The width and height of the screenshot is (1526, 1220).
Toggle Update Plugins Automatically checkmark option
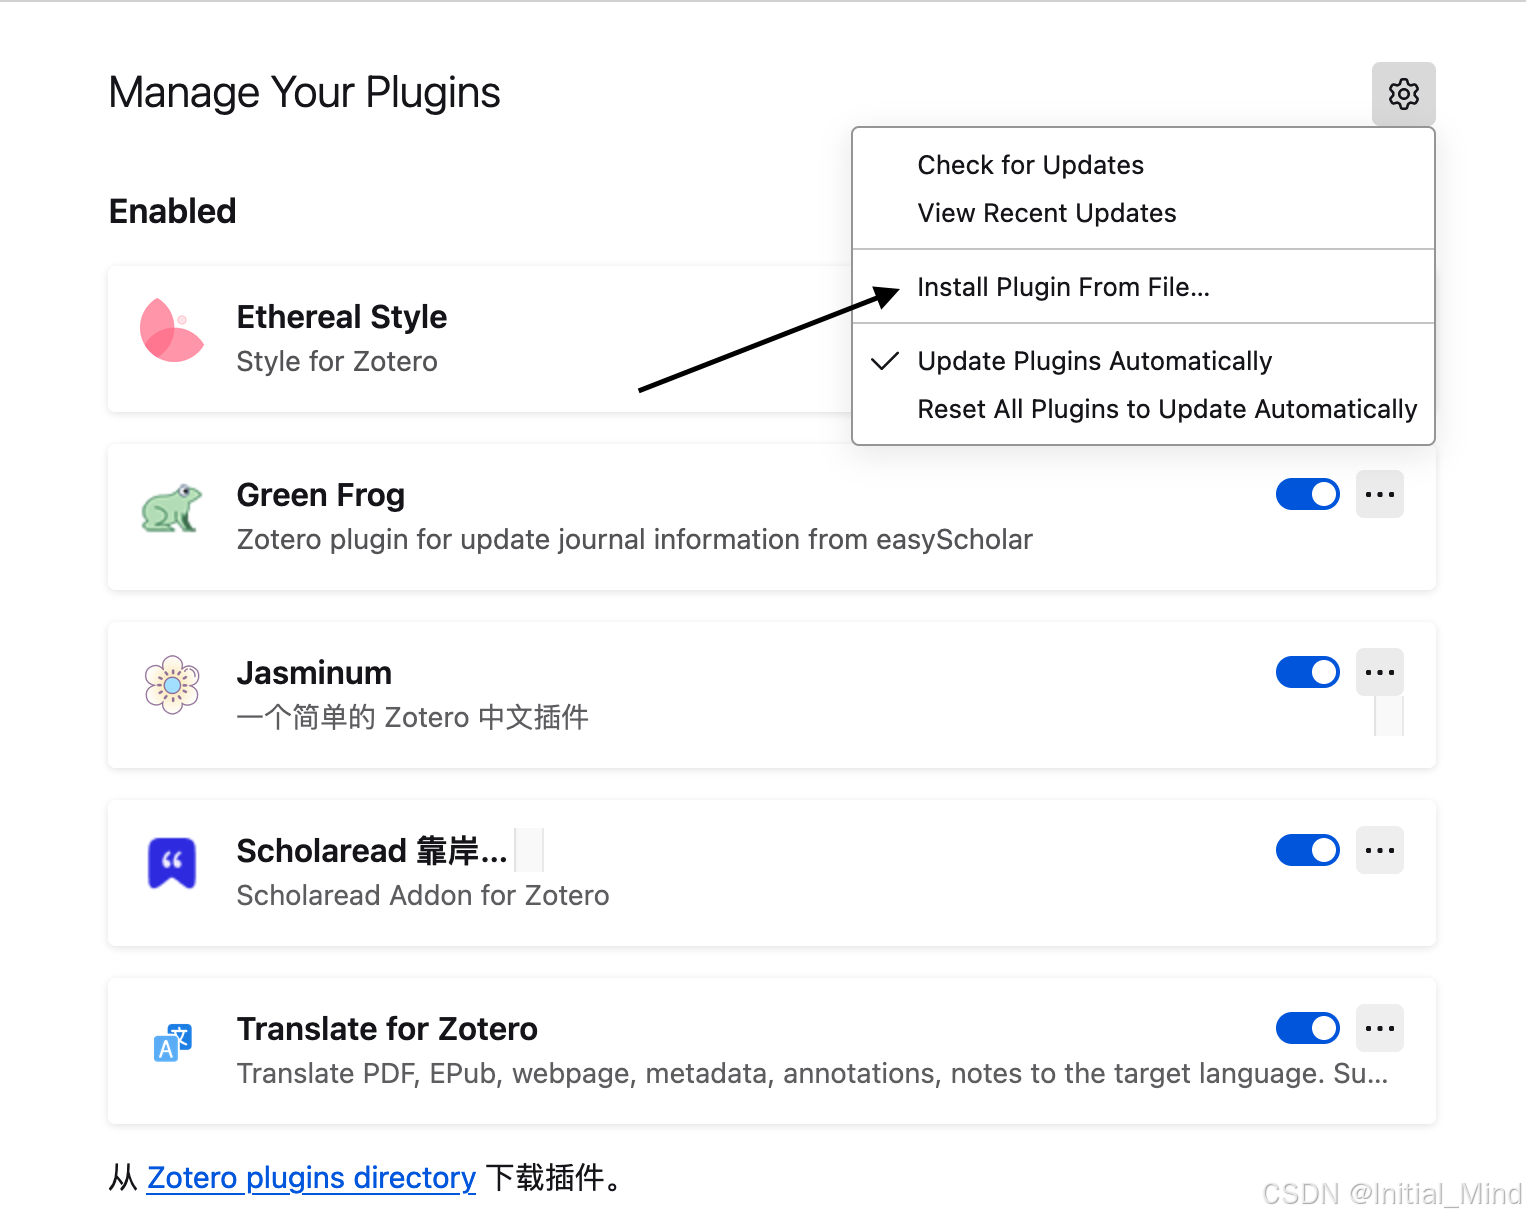coord(1143,361)
